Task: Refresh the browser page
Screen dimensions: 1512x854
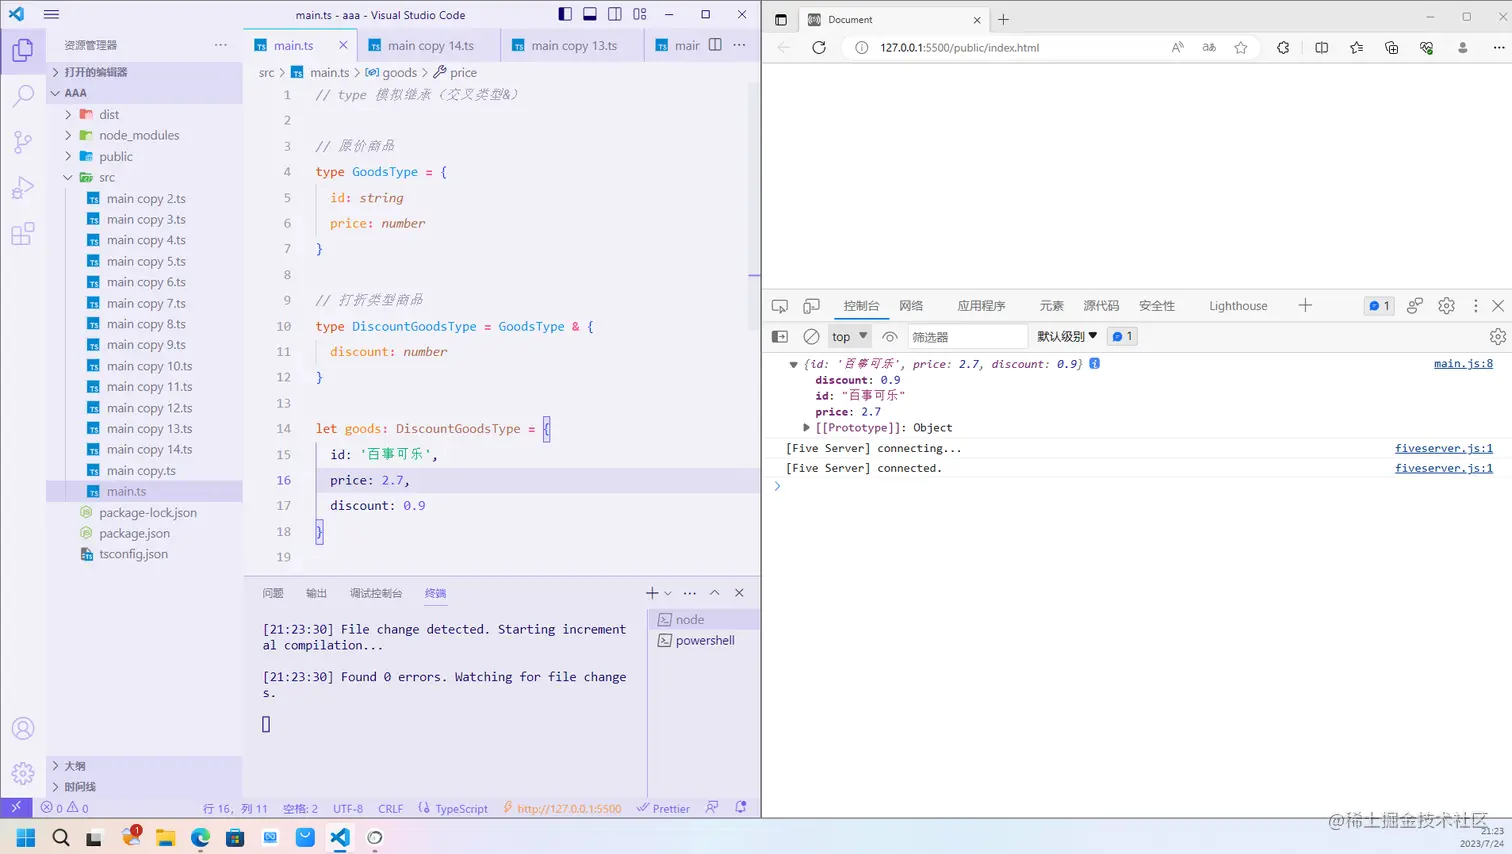Action: point(819,47)
